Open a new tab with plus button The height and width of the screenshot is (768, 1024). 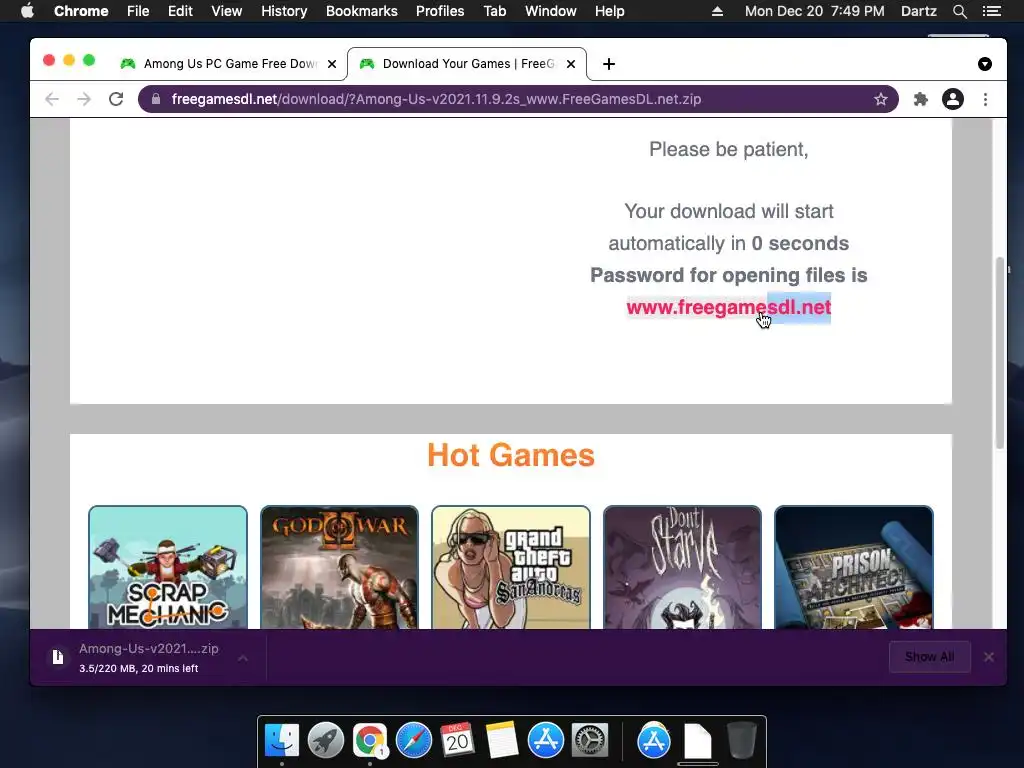609,64
